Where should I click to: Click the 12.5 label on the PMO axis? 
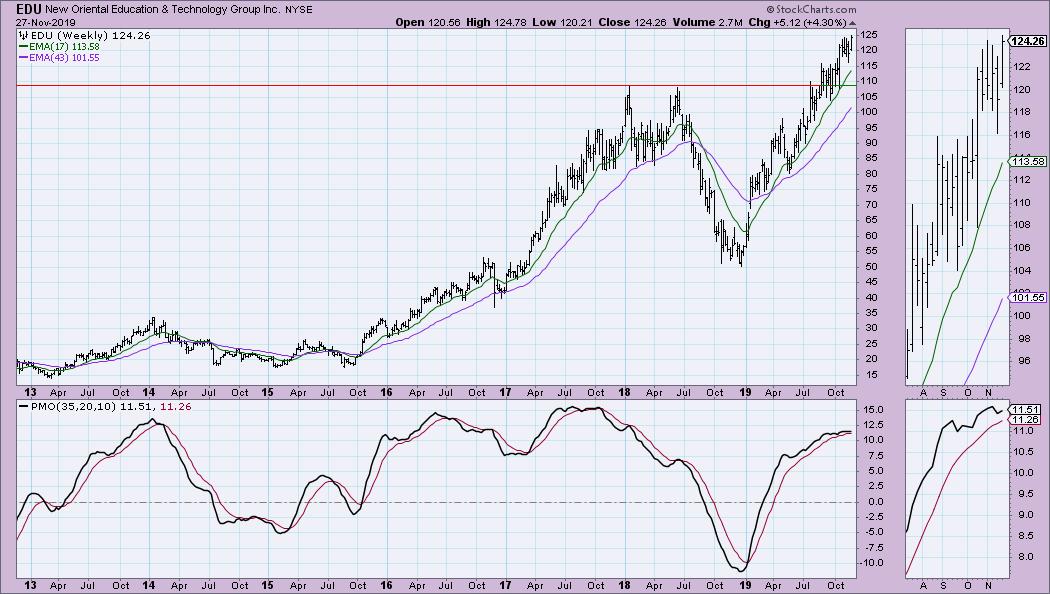(874, 425)
